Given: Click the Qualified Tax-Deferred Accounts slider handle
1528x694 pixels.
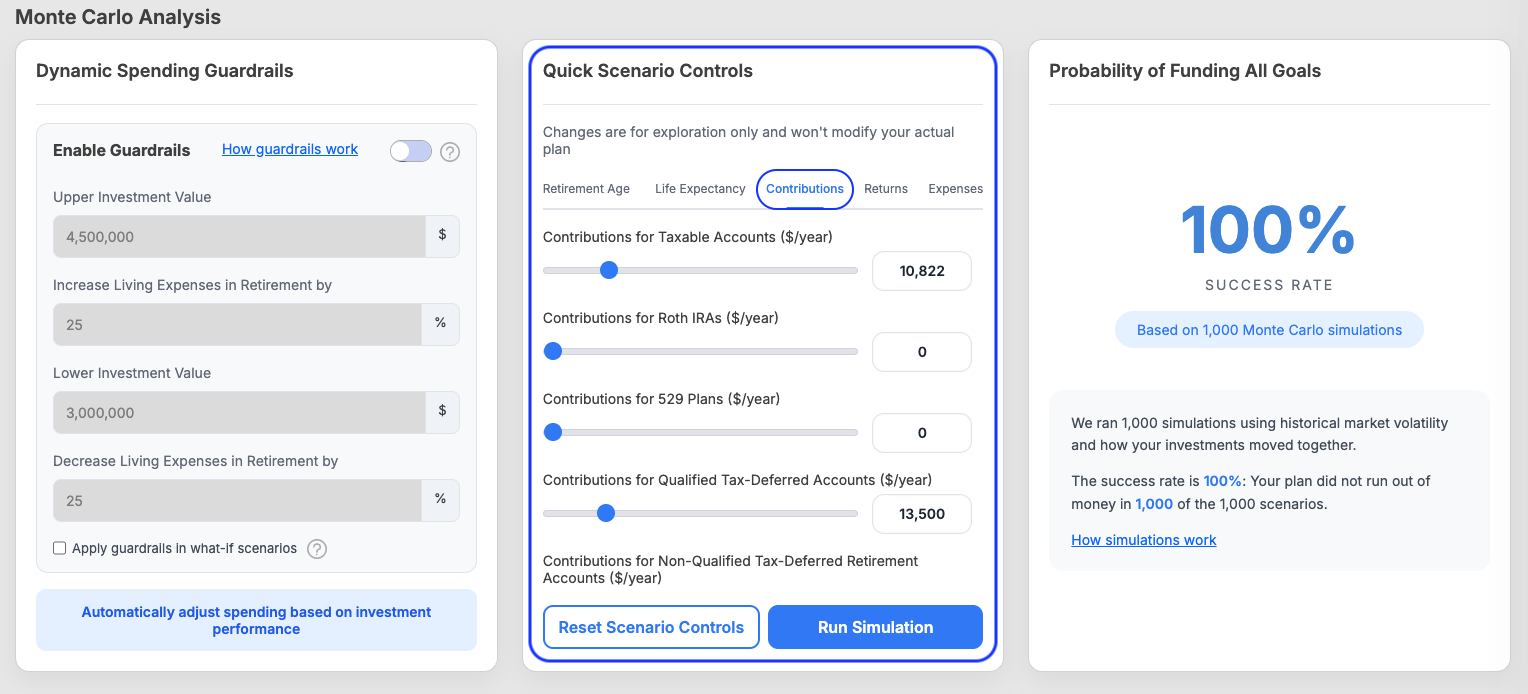Looking at the screenshot, I should (605, 513).
